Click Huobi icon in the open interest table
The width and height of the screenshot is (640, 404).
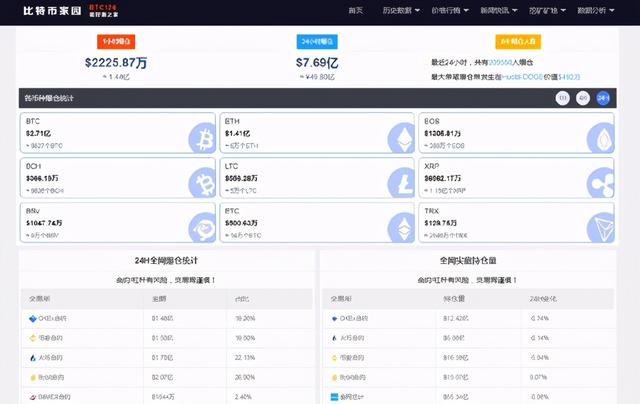point(335,338)
